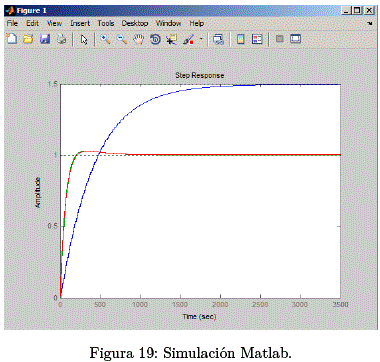Insert a legend using the toolbar icon
This screenshot has height=362, width=380.
pyautogui.click(x=257, y=39)
